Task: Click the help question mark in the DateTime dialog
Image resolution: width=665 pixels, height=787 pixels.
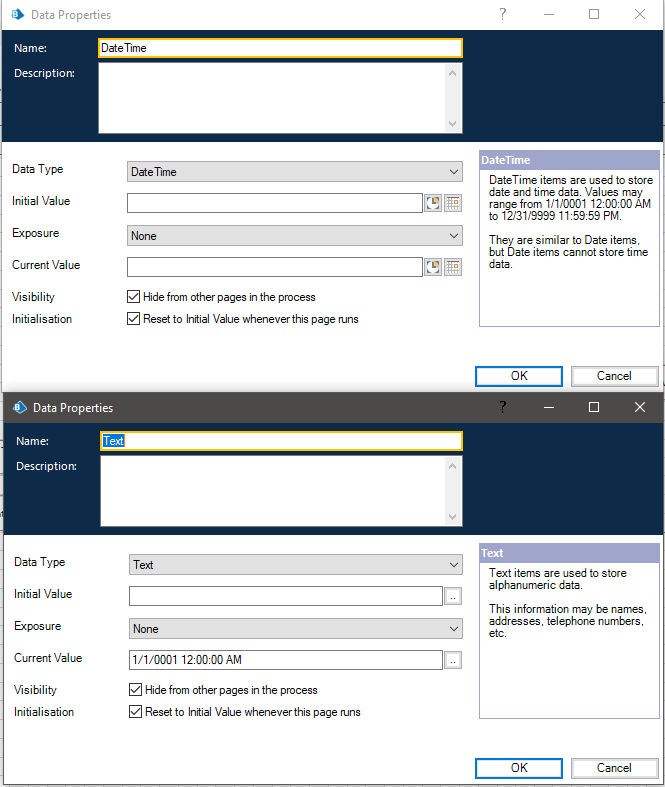Action: click(x=502, y=14)
